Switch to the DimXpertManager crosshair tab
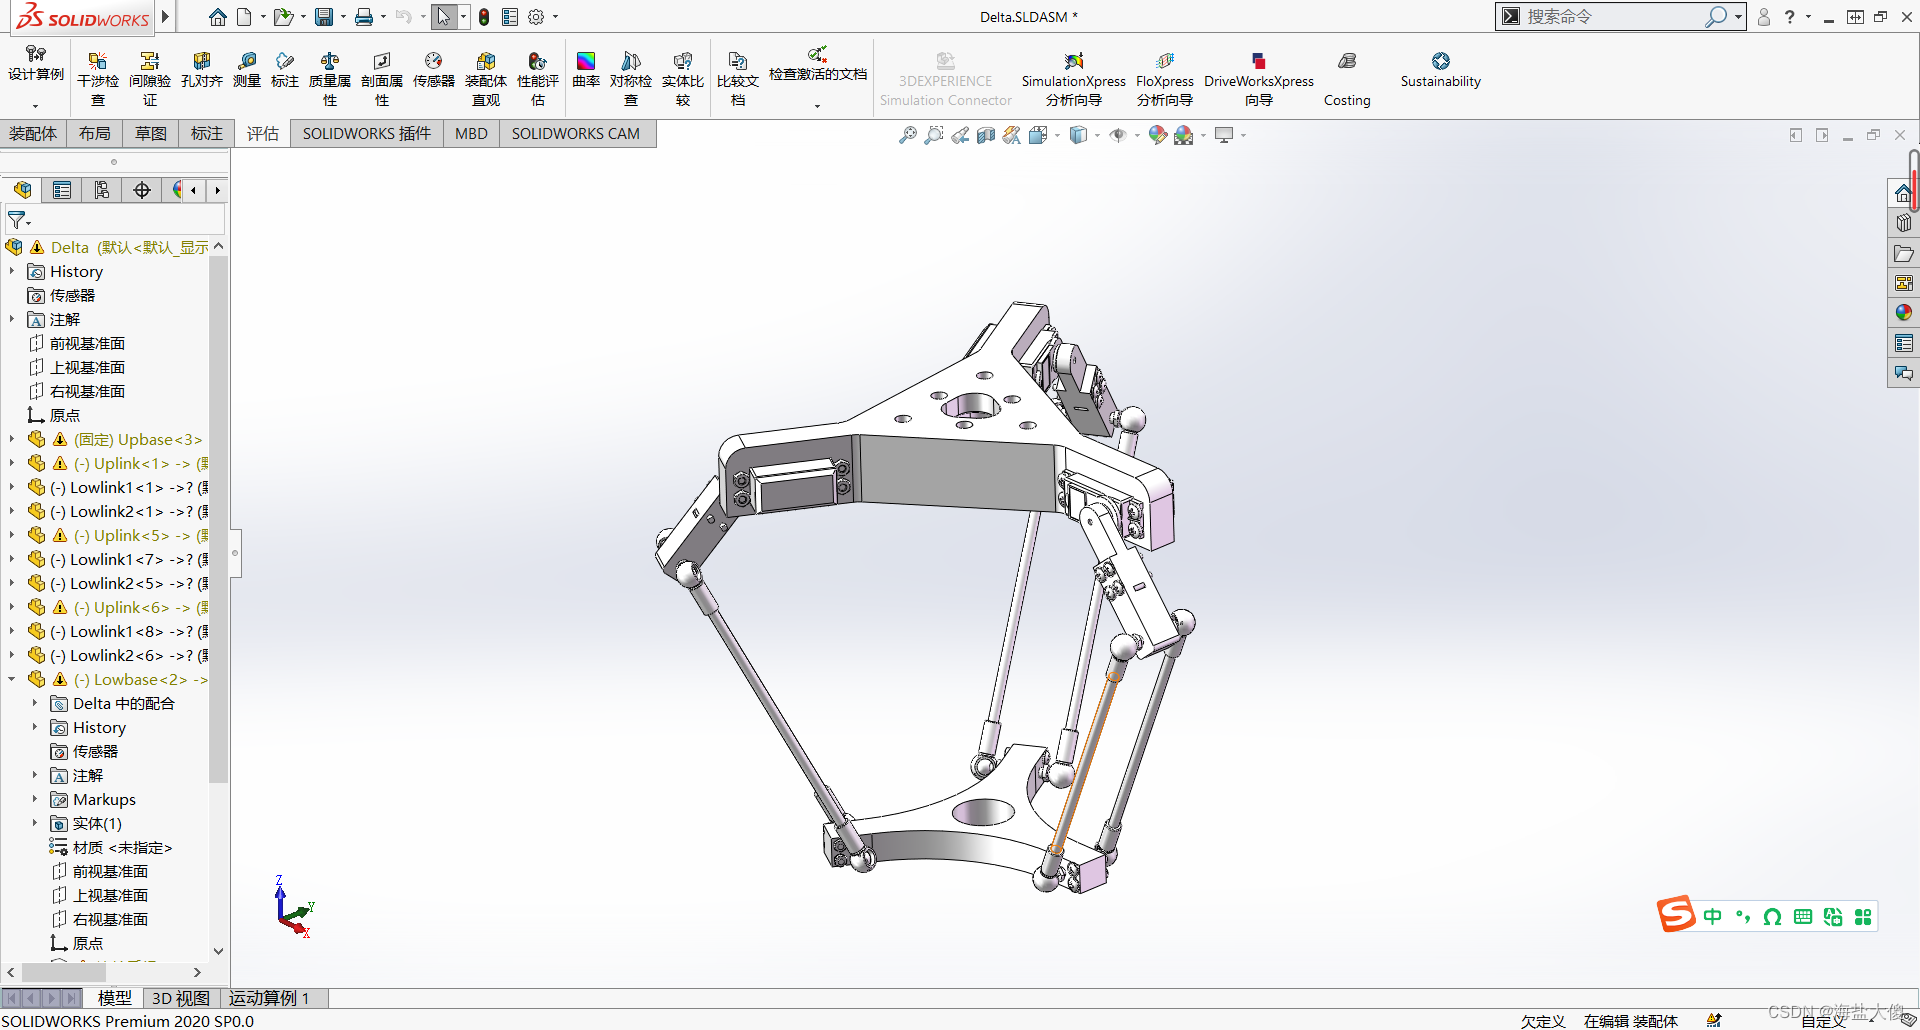 click(x=142, y=190)
